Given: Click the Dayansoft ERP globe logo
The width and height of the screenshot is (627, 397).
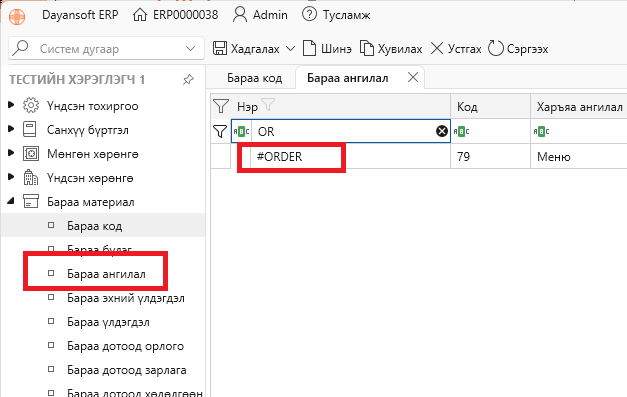Looking at the screenshot, I should [x=17, y=16].
